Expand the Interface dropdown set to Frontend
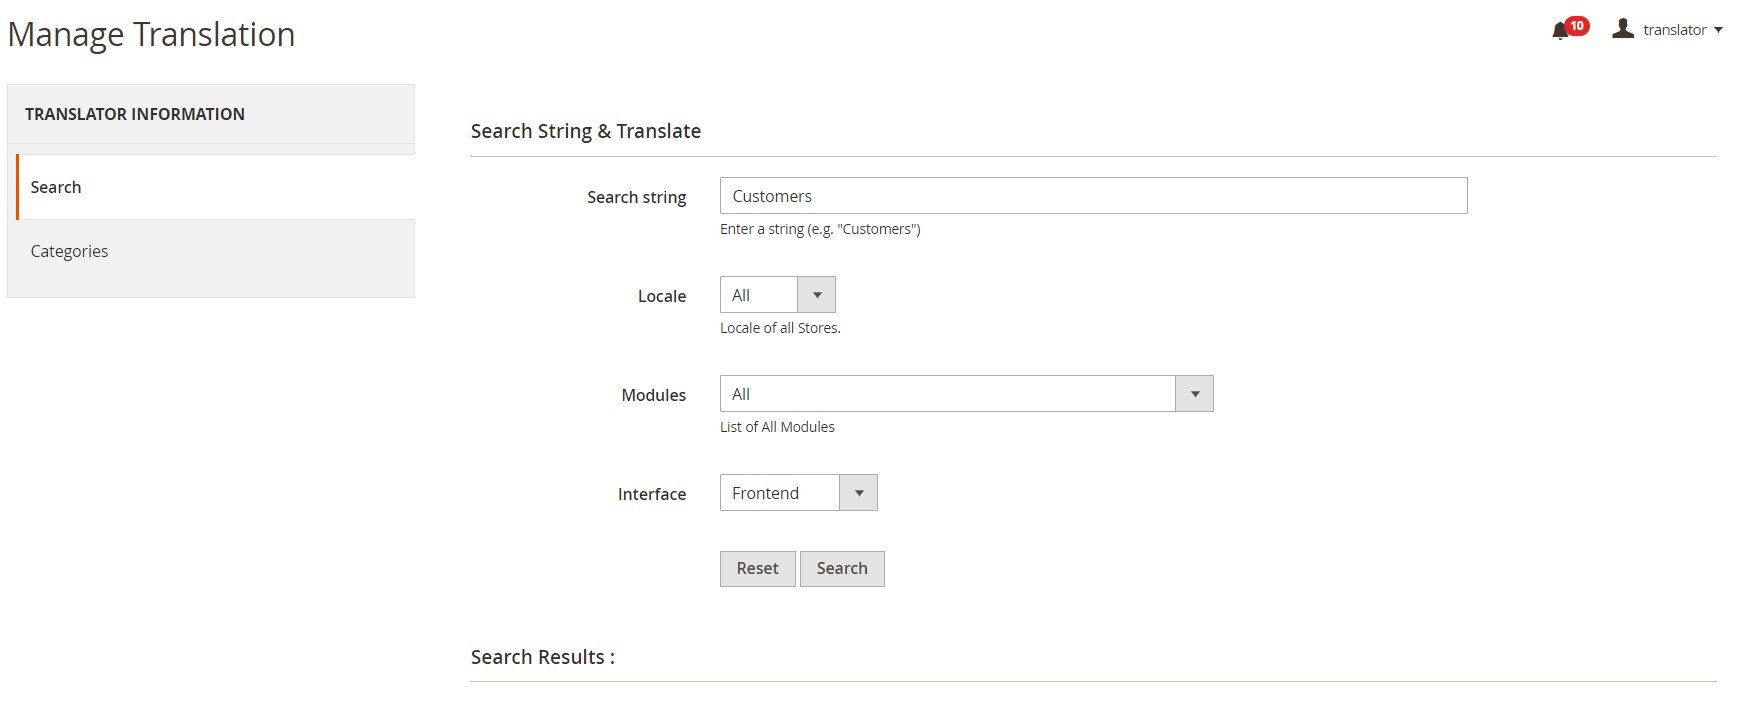The image size is (1741, 707). click(798, 493)
